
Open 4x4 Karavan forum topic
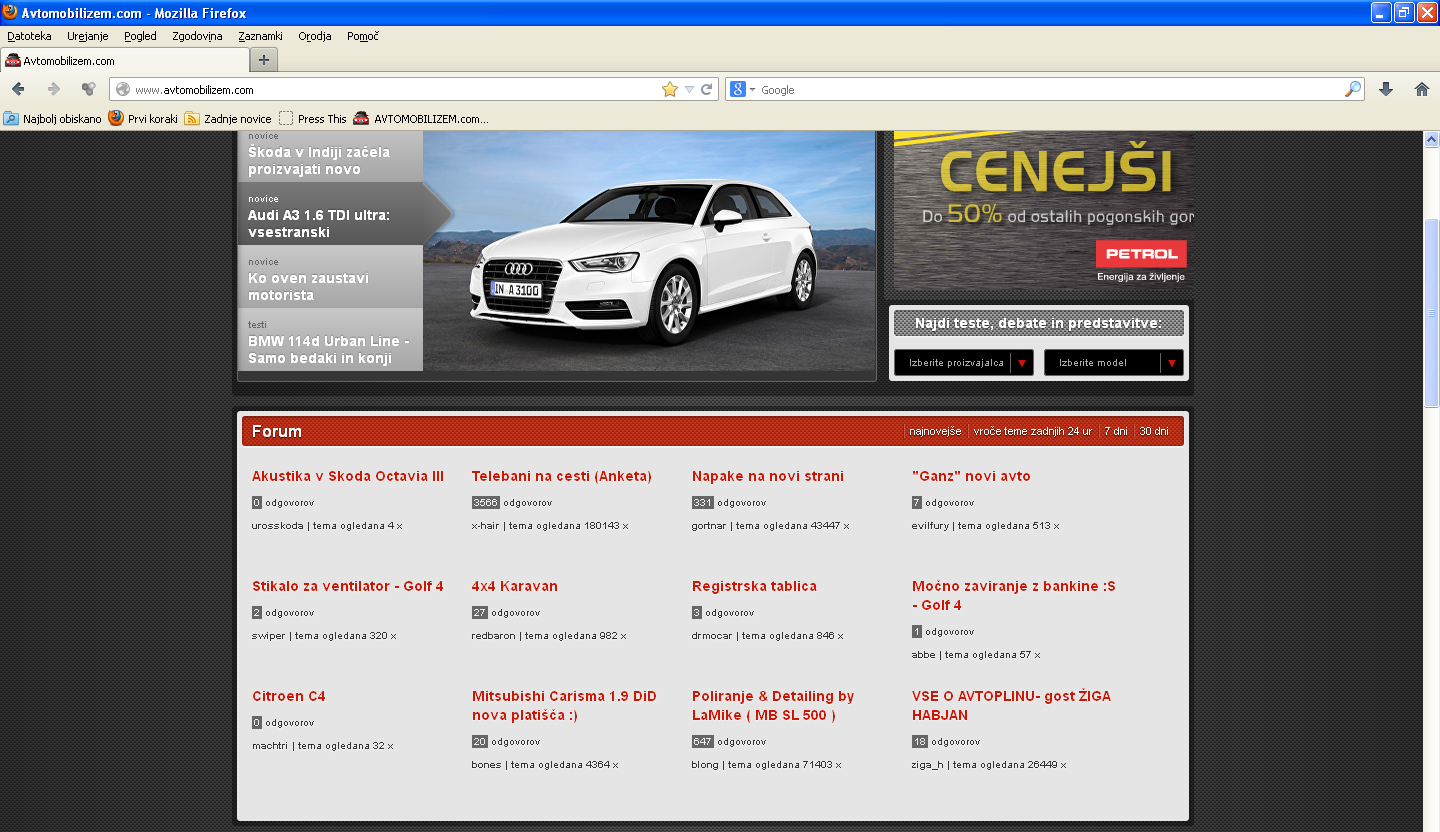click(515, 586)
